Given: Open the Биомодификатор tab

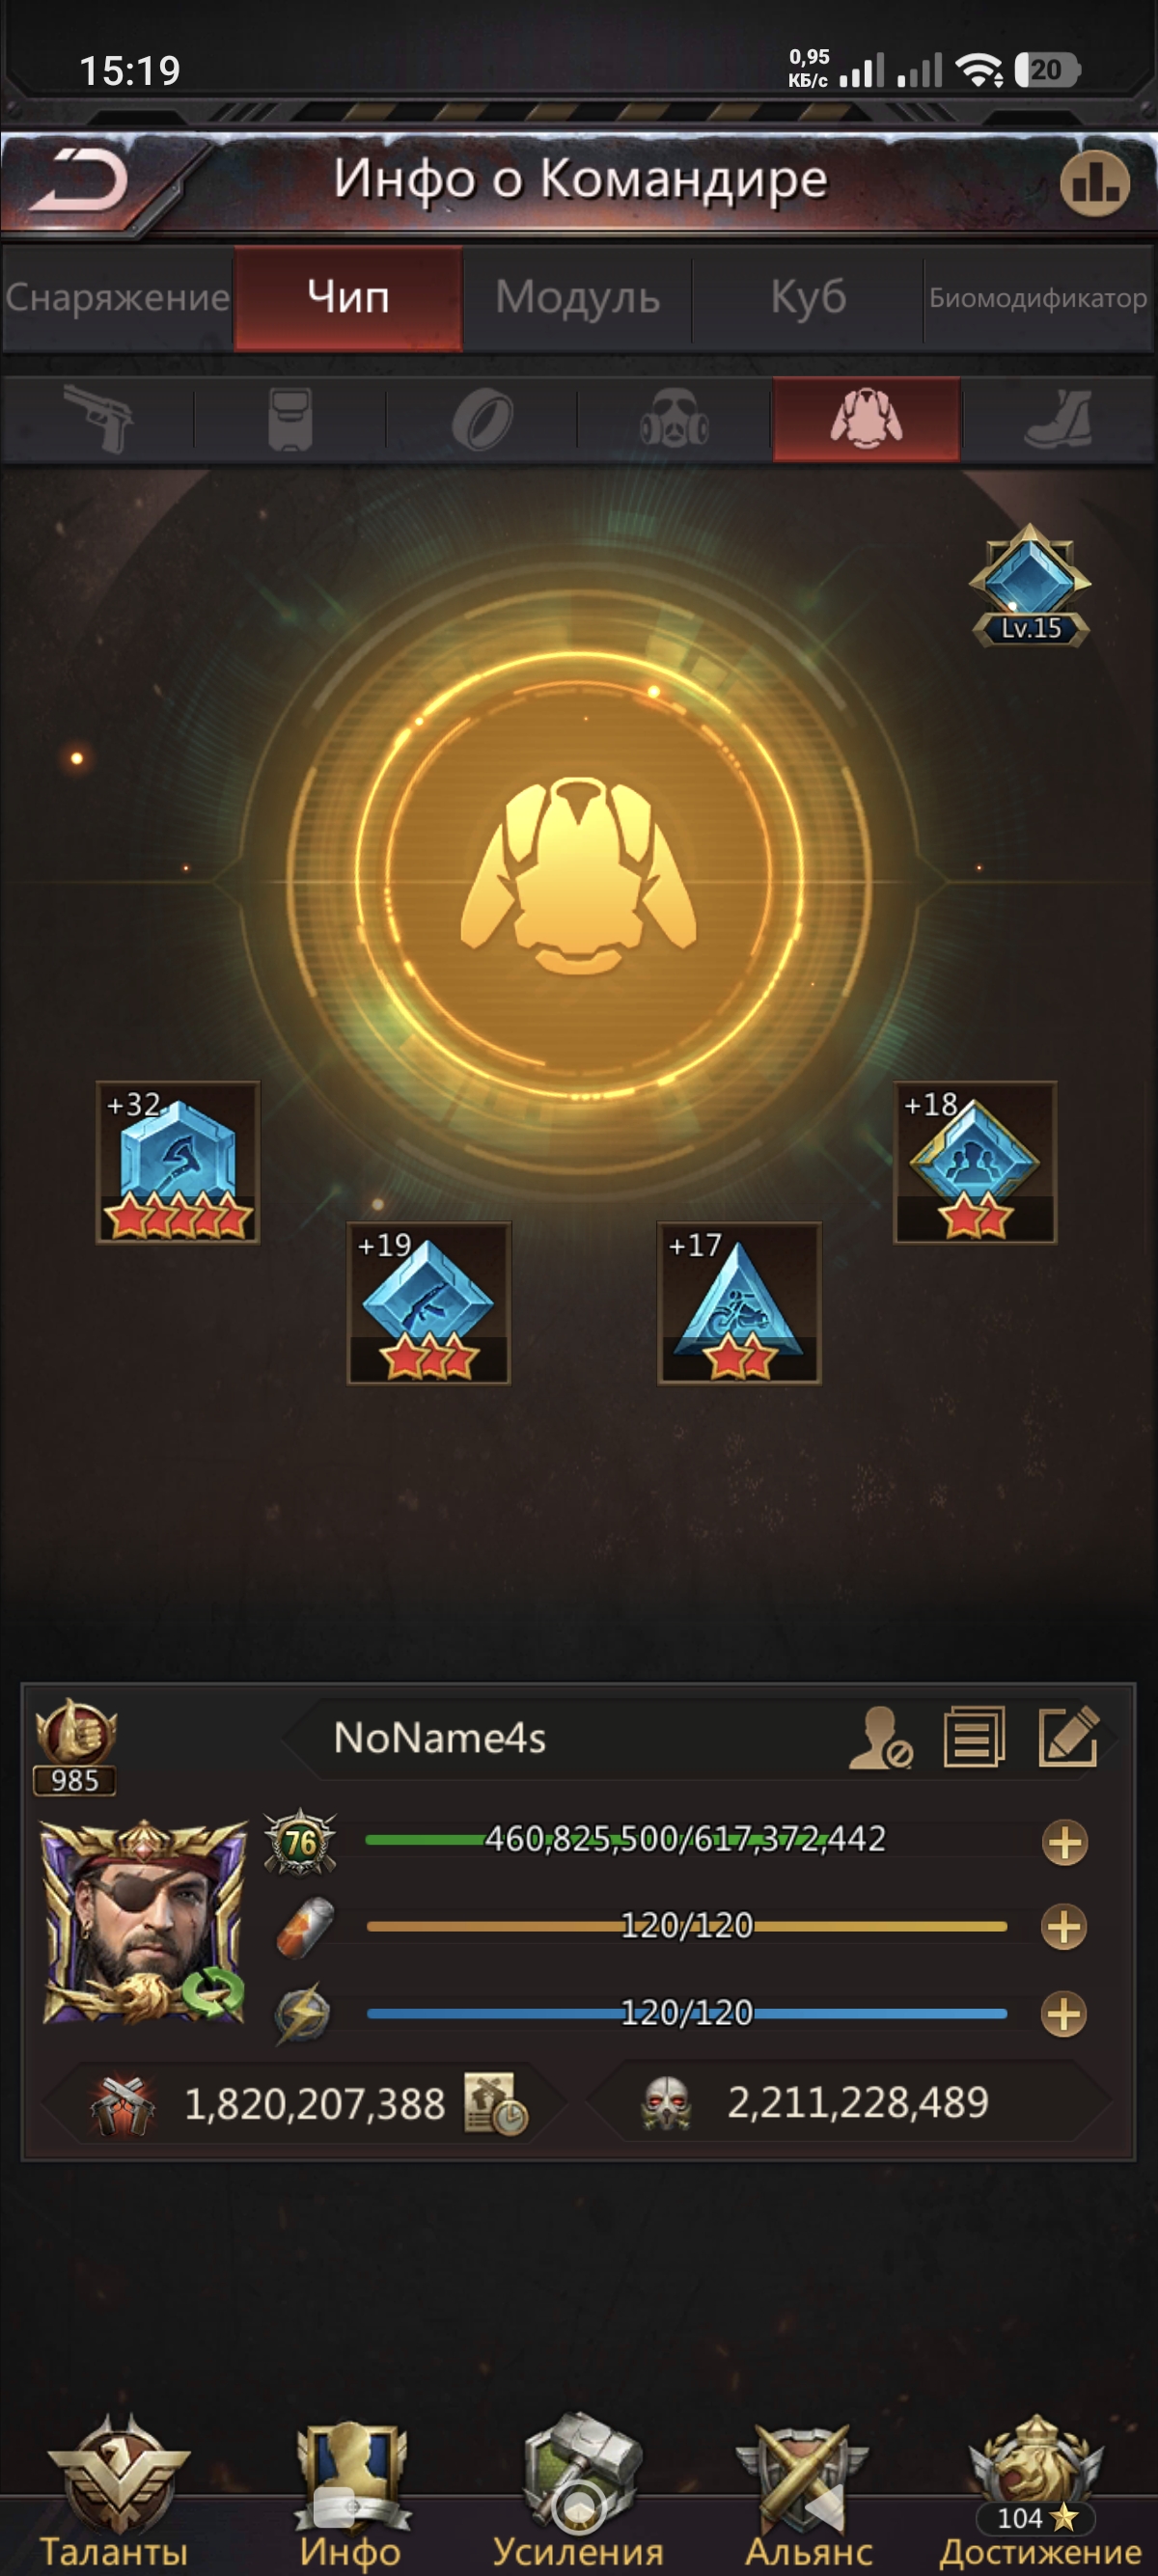Looking at the screenshot, I should [x=1038, y=297].
